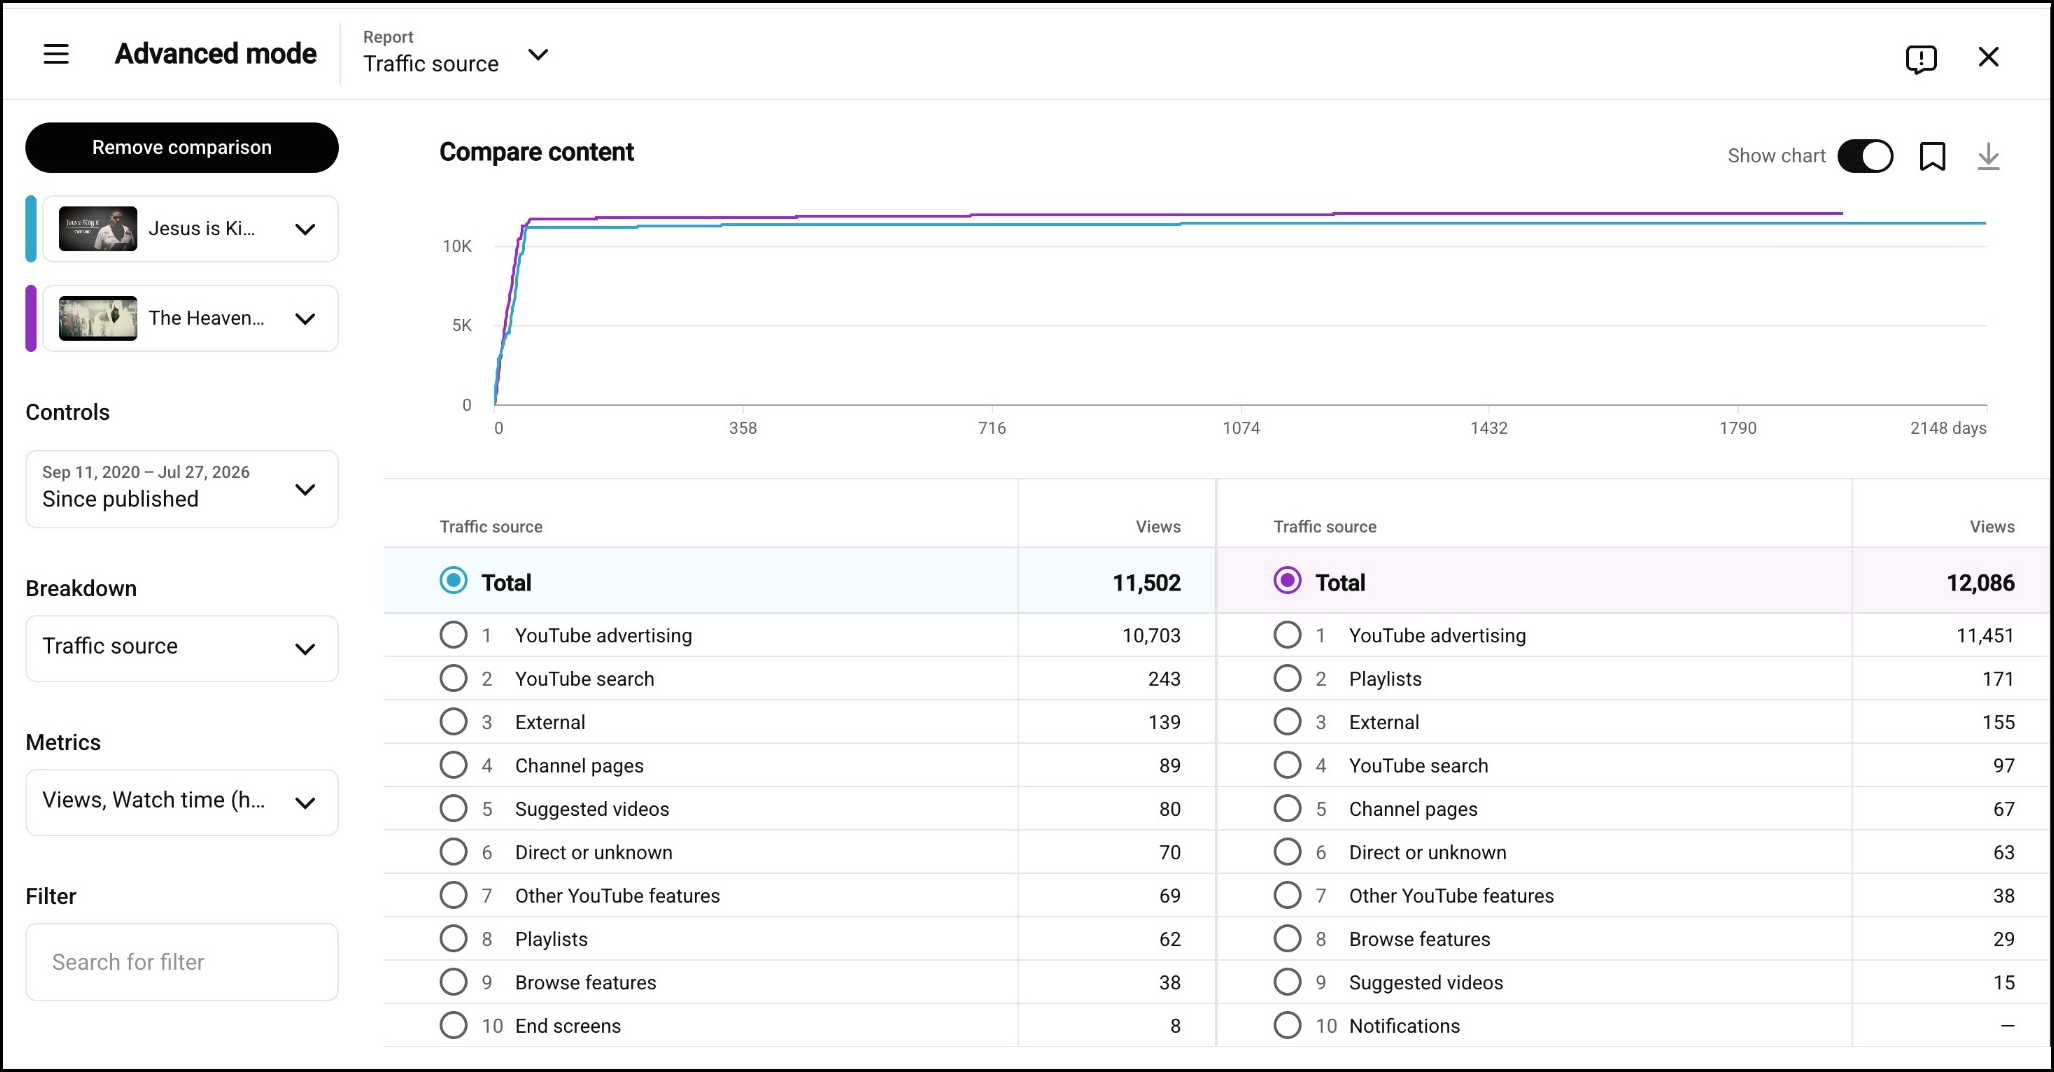Image resolution: width=2054 pixels, height=1072 pixels.
Task: Click the Search for filter field
Action: [182, 962]
